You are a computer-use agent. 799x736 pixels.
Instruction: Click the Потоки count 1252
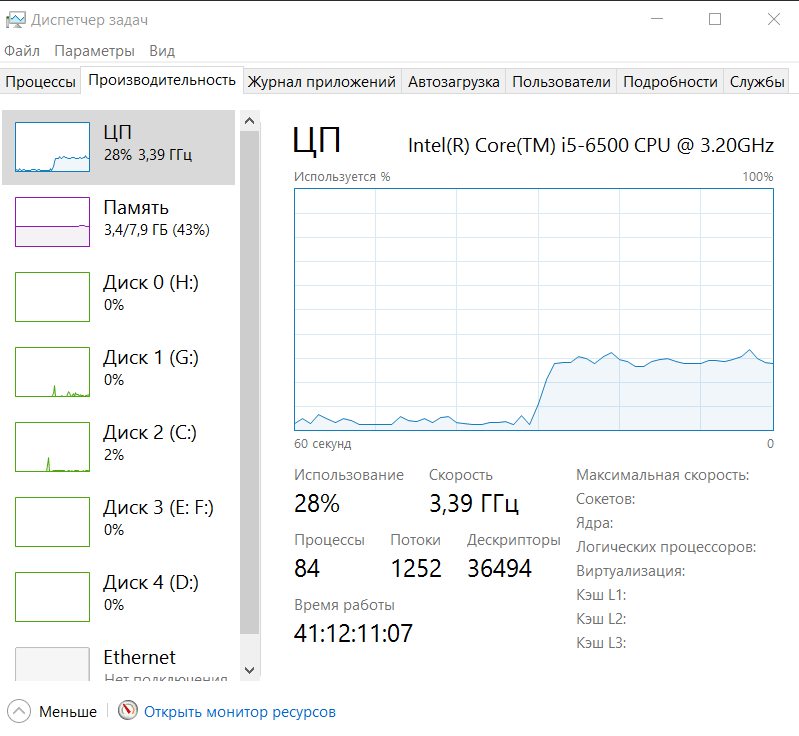pos(416,568)
